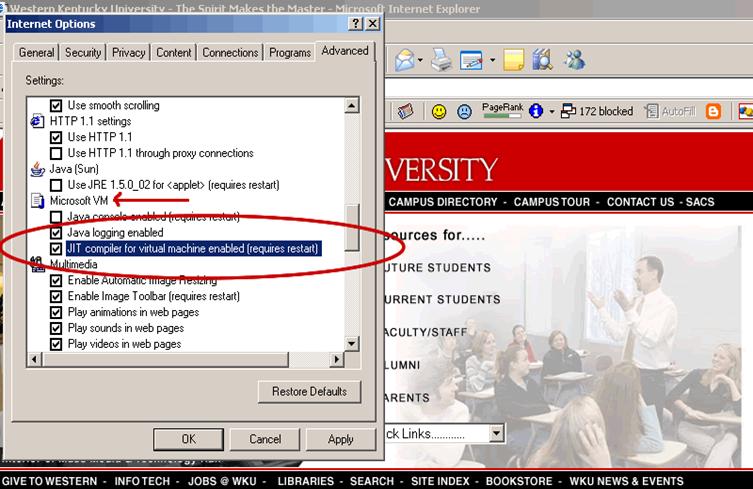753x489 pixels.
Task: Uncheck Enable Image Toolbar checkbox
Action: pos(56,296)
